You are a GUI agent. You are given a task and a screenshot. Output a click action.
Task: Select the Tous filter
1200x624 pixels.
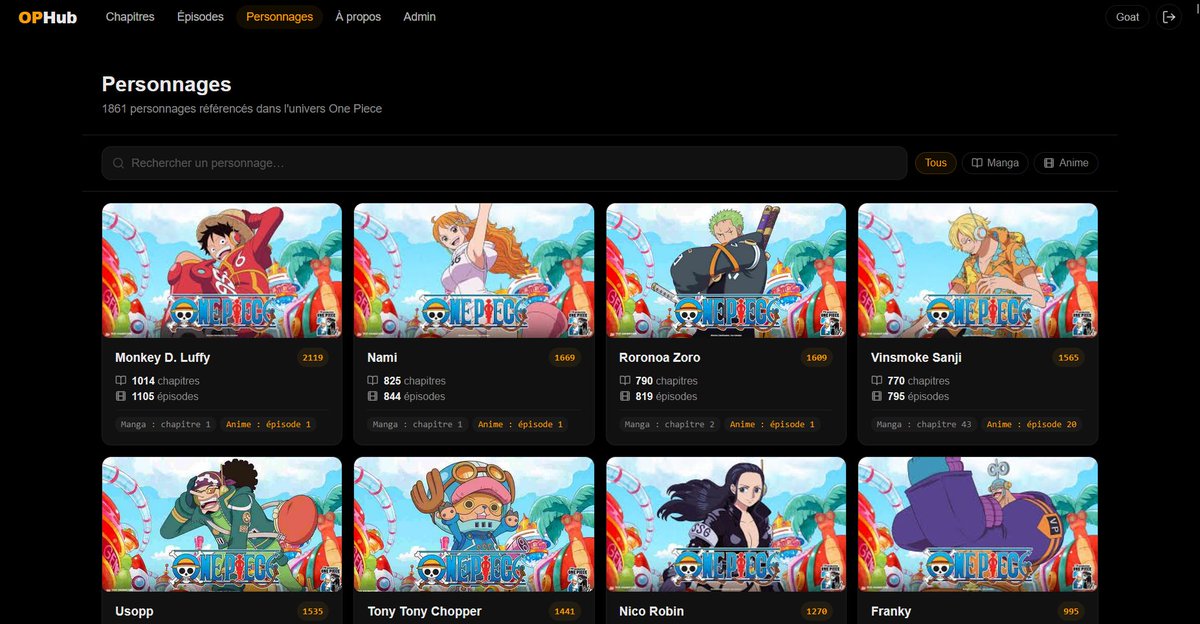(x=936, y=163)
